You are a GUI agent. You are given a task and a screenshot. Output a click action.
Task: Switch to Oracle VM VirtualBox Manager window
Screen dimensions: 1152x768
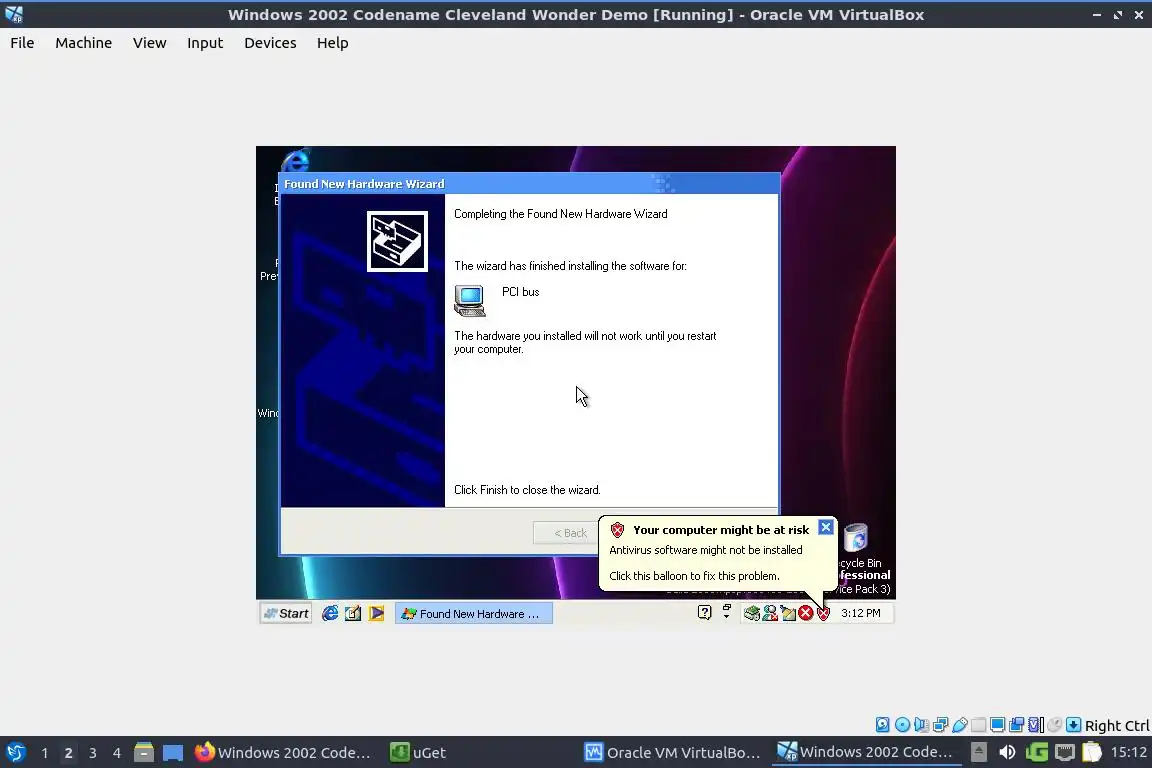click(672, 752)
